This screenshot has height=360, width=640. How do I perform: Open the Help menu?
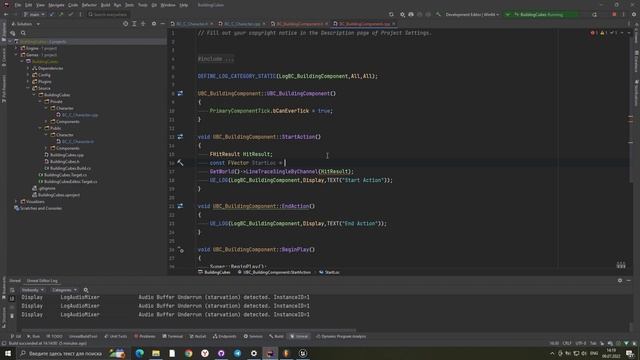coord(184,5)
